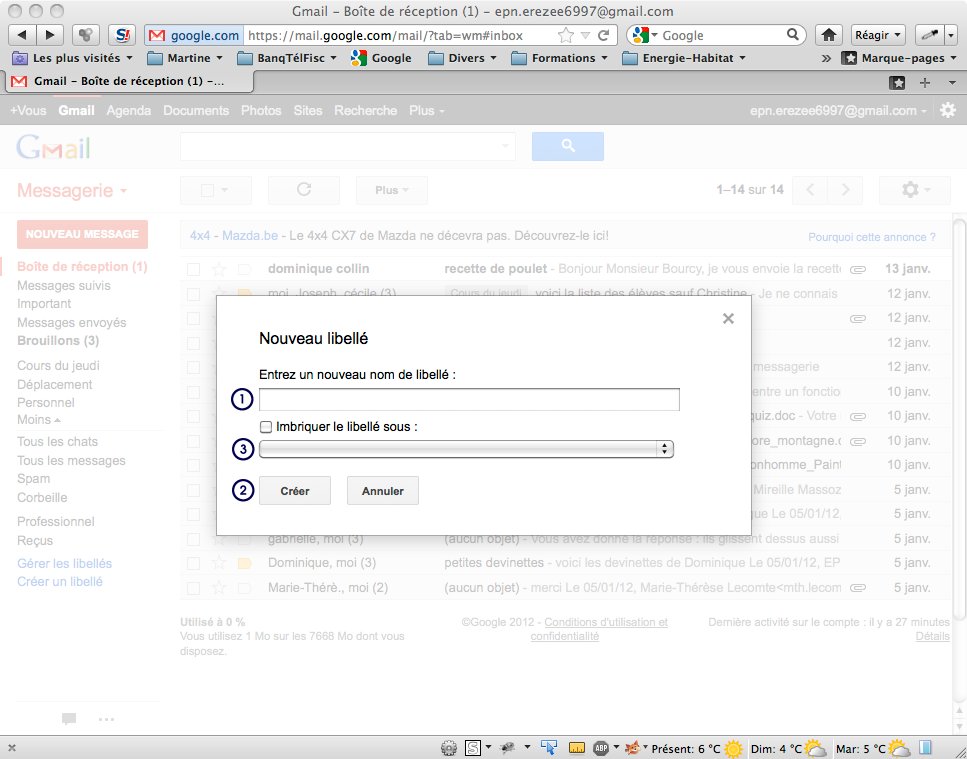Open the Messagerie dropdown
Screen dimensions: 967x759
coord(72,191)
